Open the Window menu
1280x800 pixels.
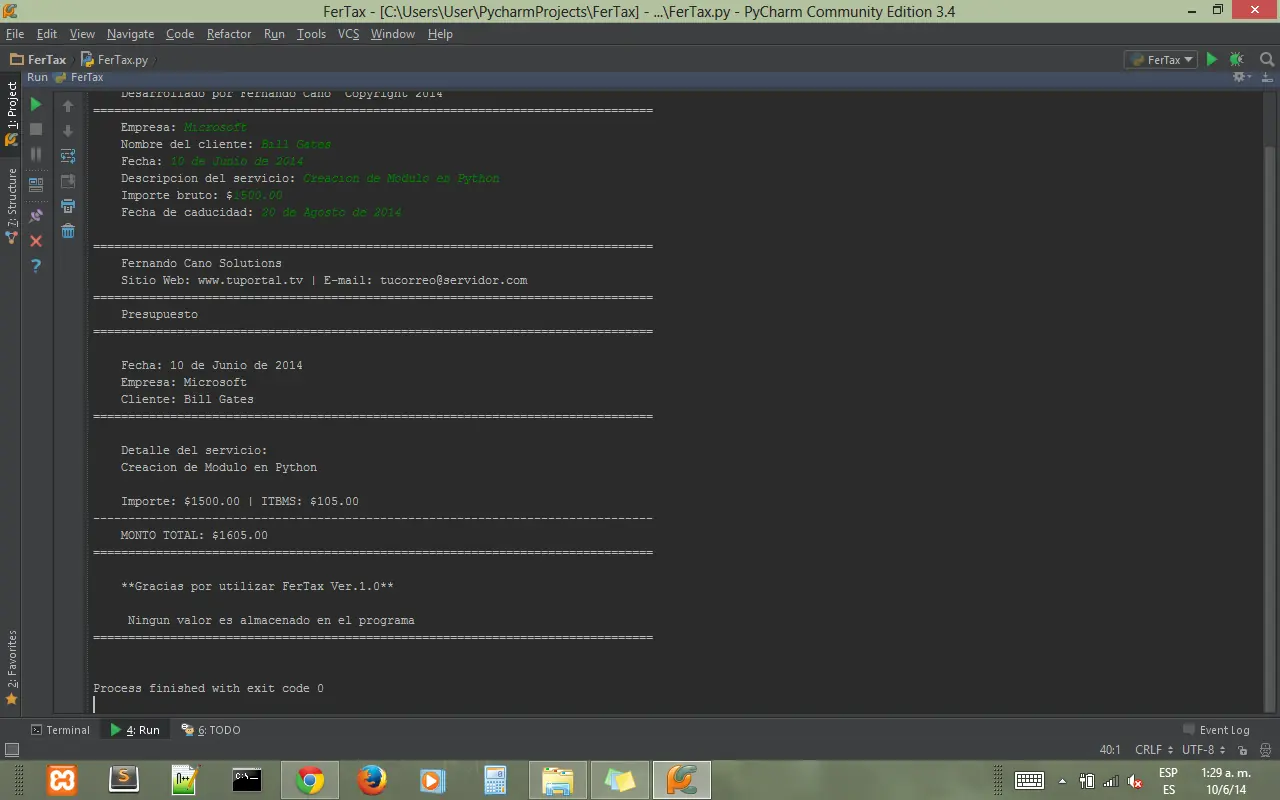tap(393, 34)
